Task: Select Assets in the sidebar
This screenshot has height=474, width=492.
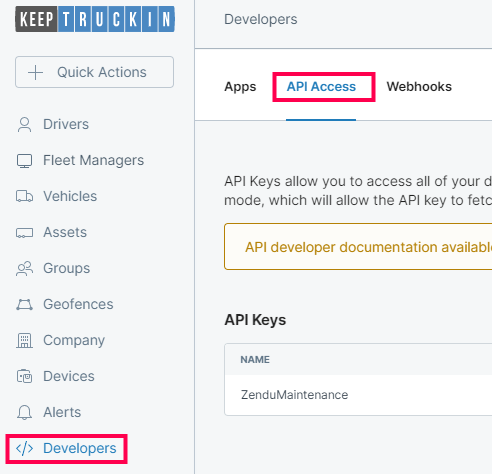Action: (x=65, y=232)
